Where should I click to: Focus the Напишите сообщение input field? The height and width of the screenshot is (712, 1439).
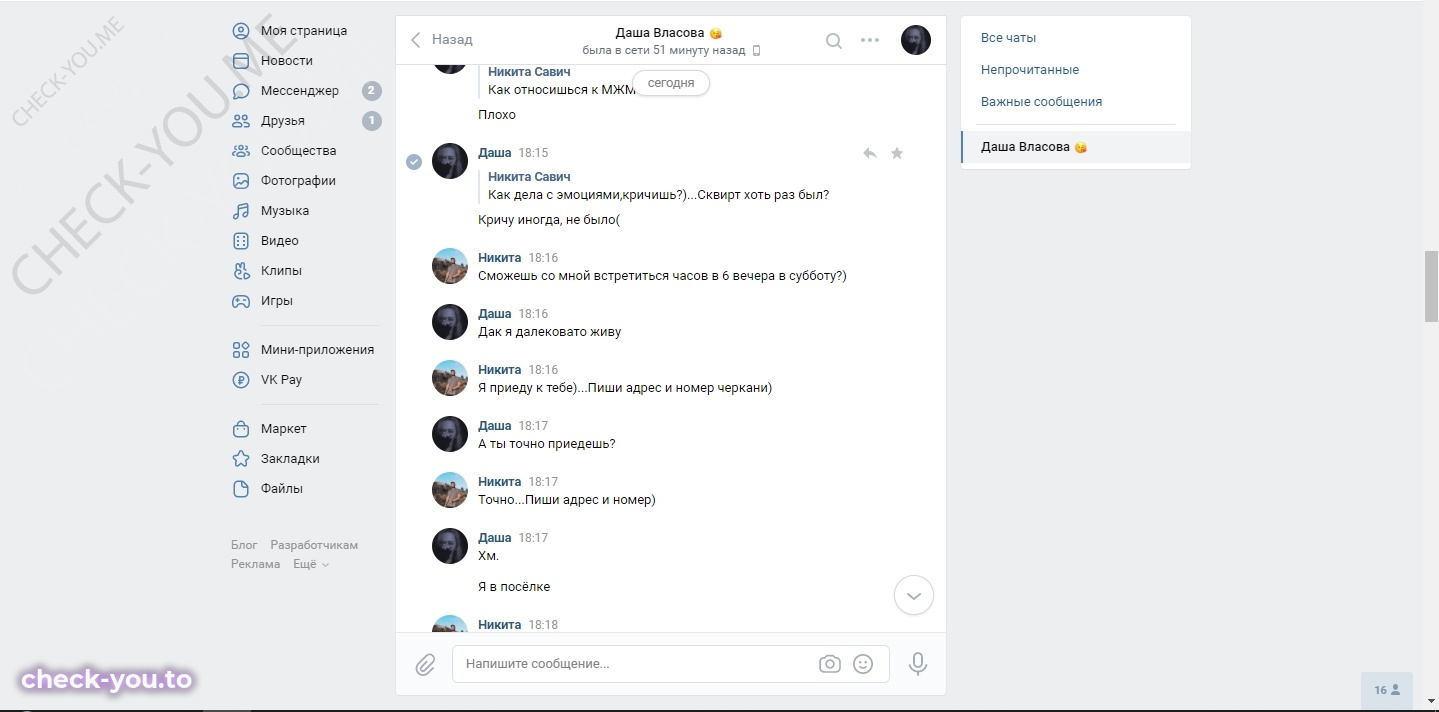(x=635, y=664)
